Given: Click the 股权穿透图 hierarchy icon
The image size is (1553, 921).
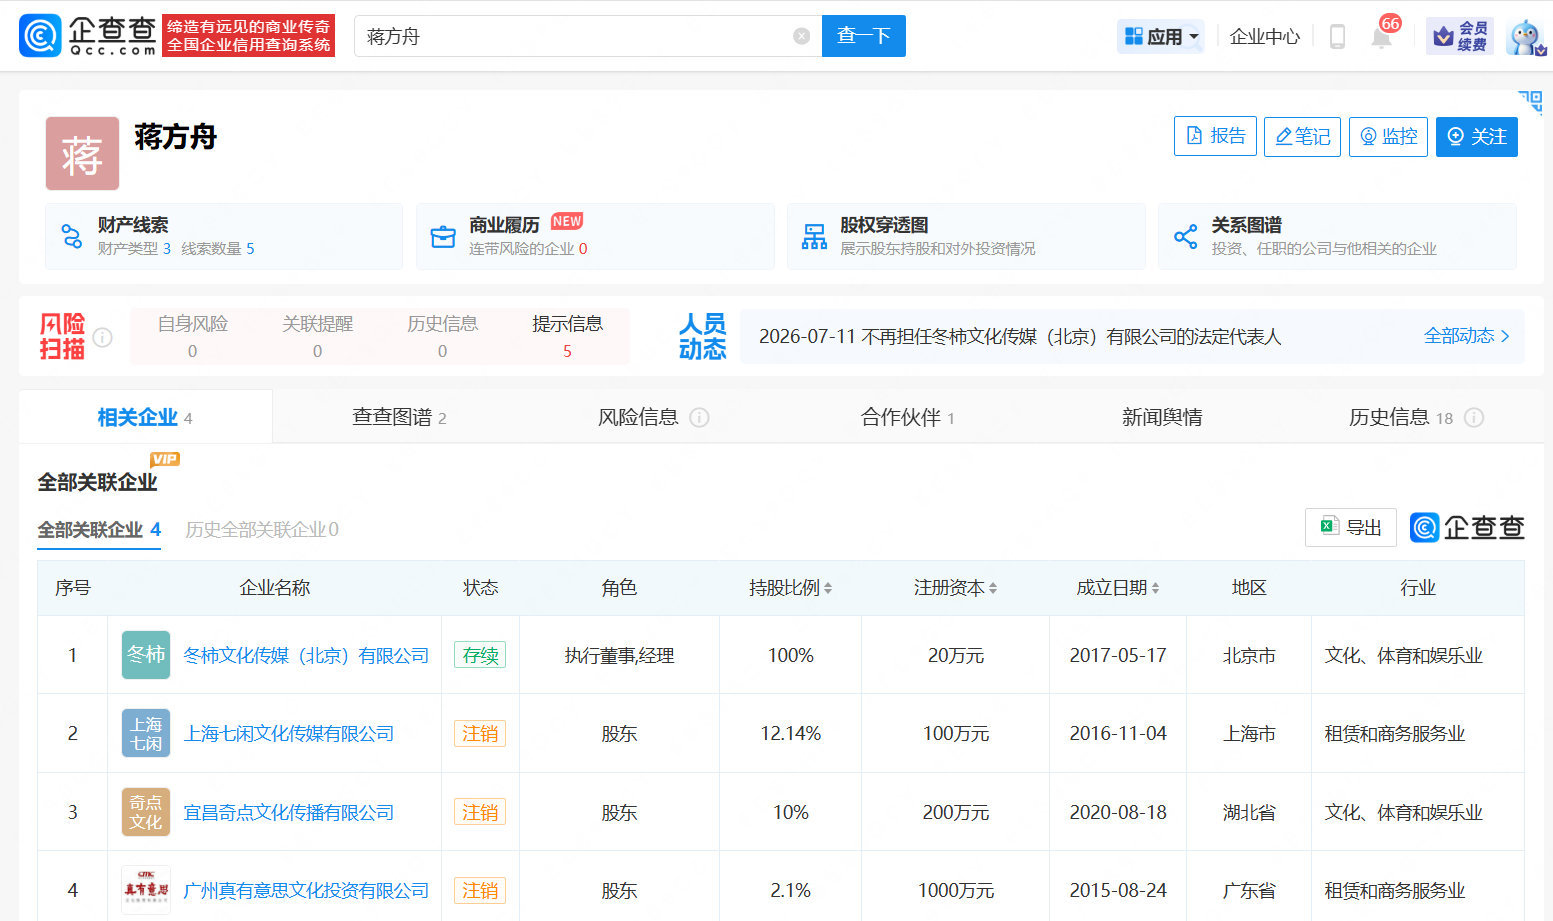Looking at the screenshot, I should [x=814, y=237].
